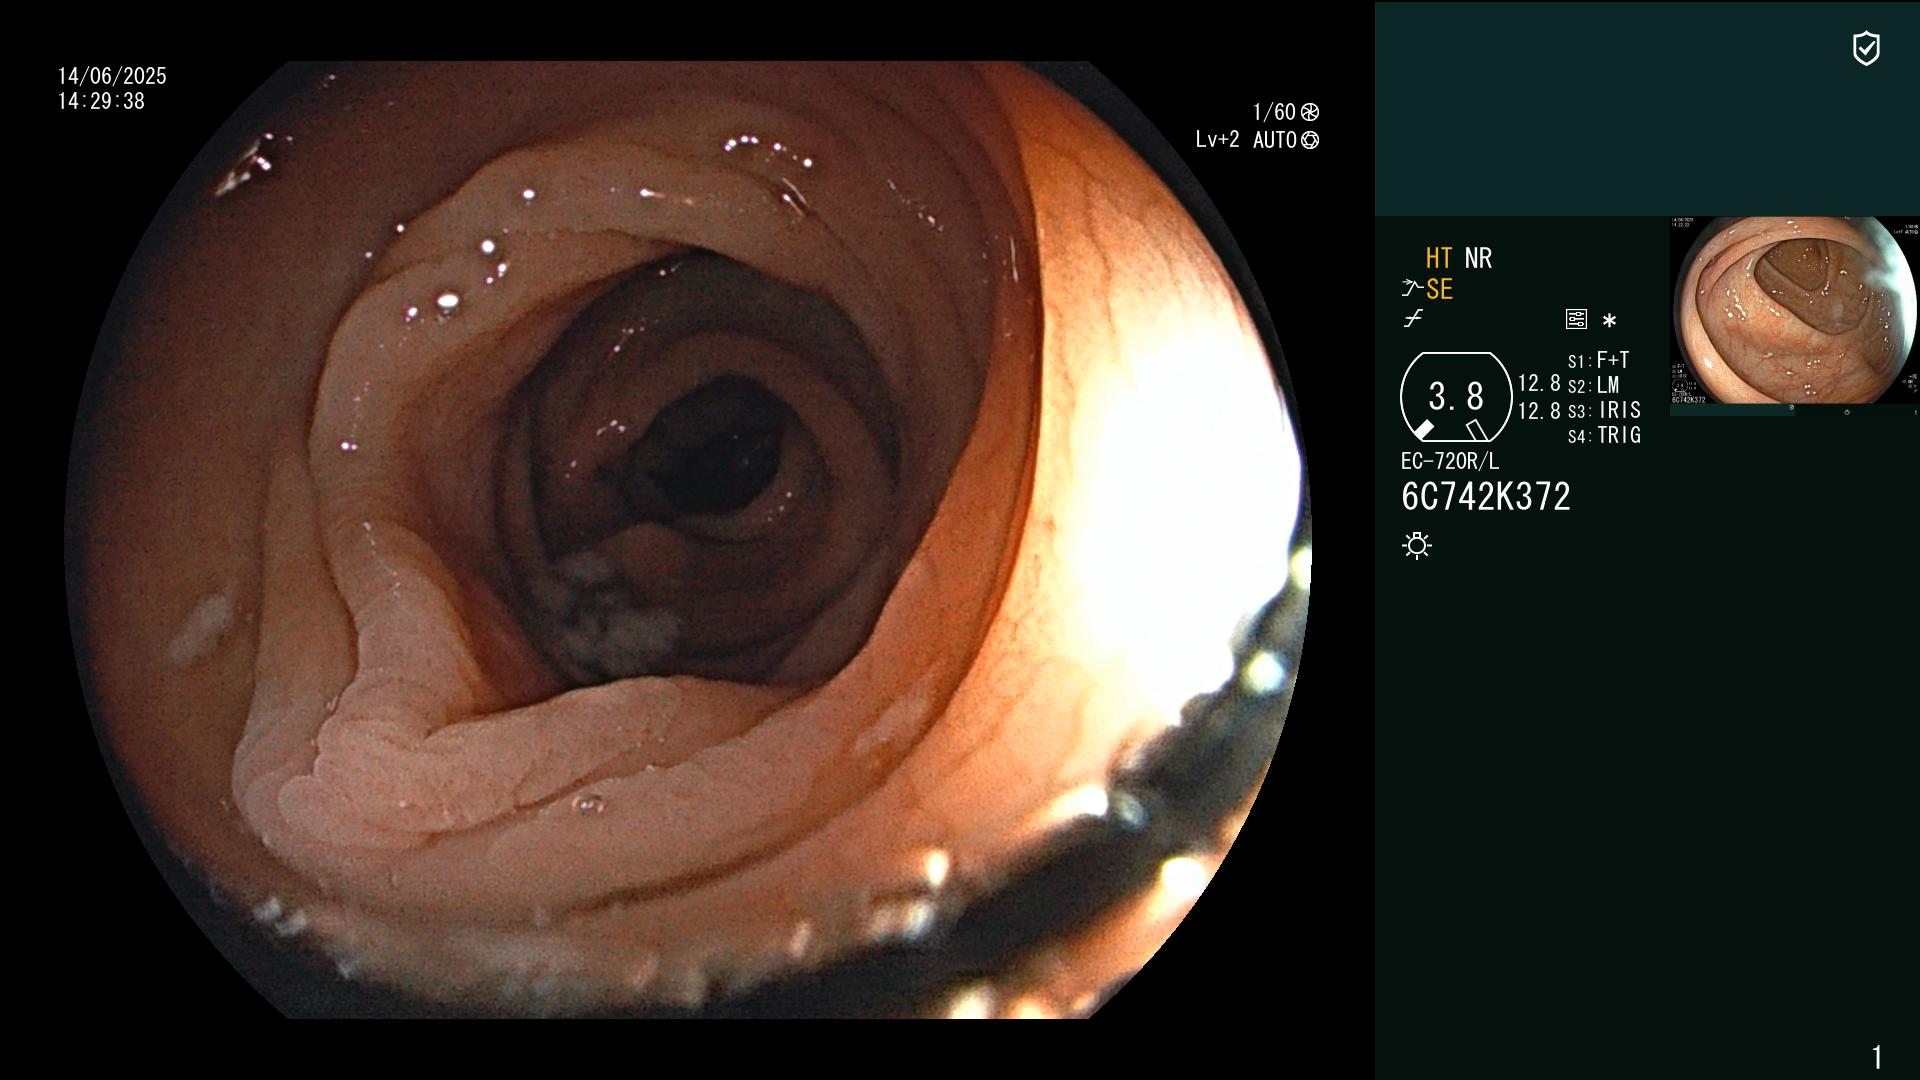The height and width of the screenshot is (1080, 1920).
Task: Click the lamp light source icon
Action: (x=1417, y=545)
